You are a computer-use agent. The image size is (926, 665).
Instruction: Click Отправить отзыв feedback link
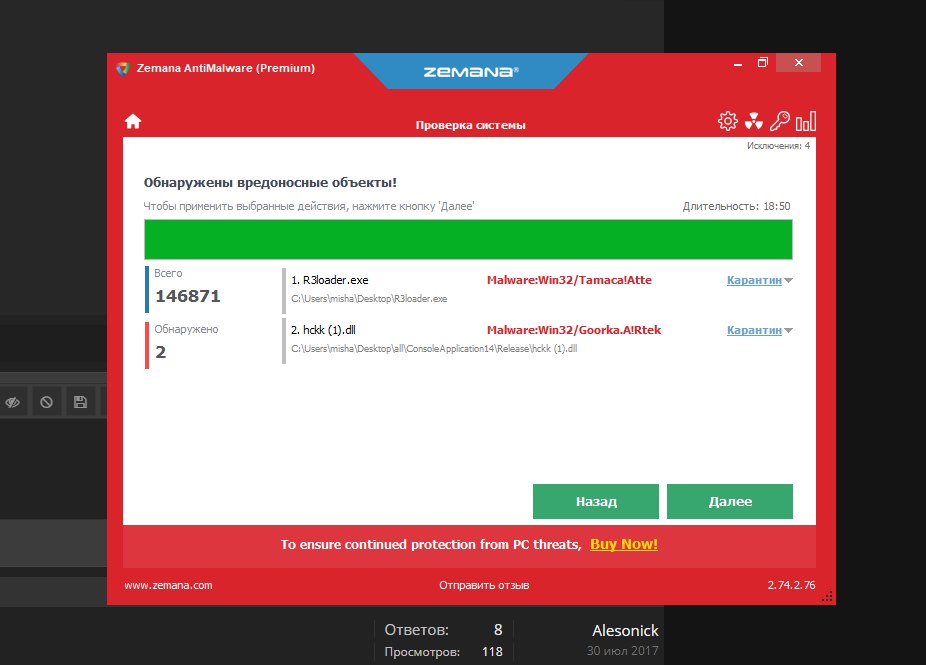[x=484, y=585]
